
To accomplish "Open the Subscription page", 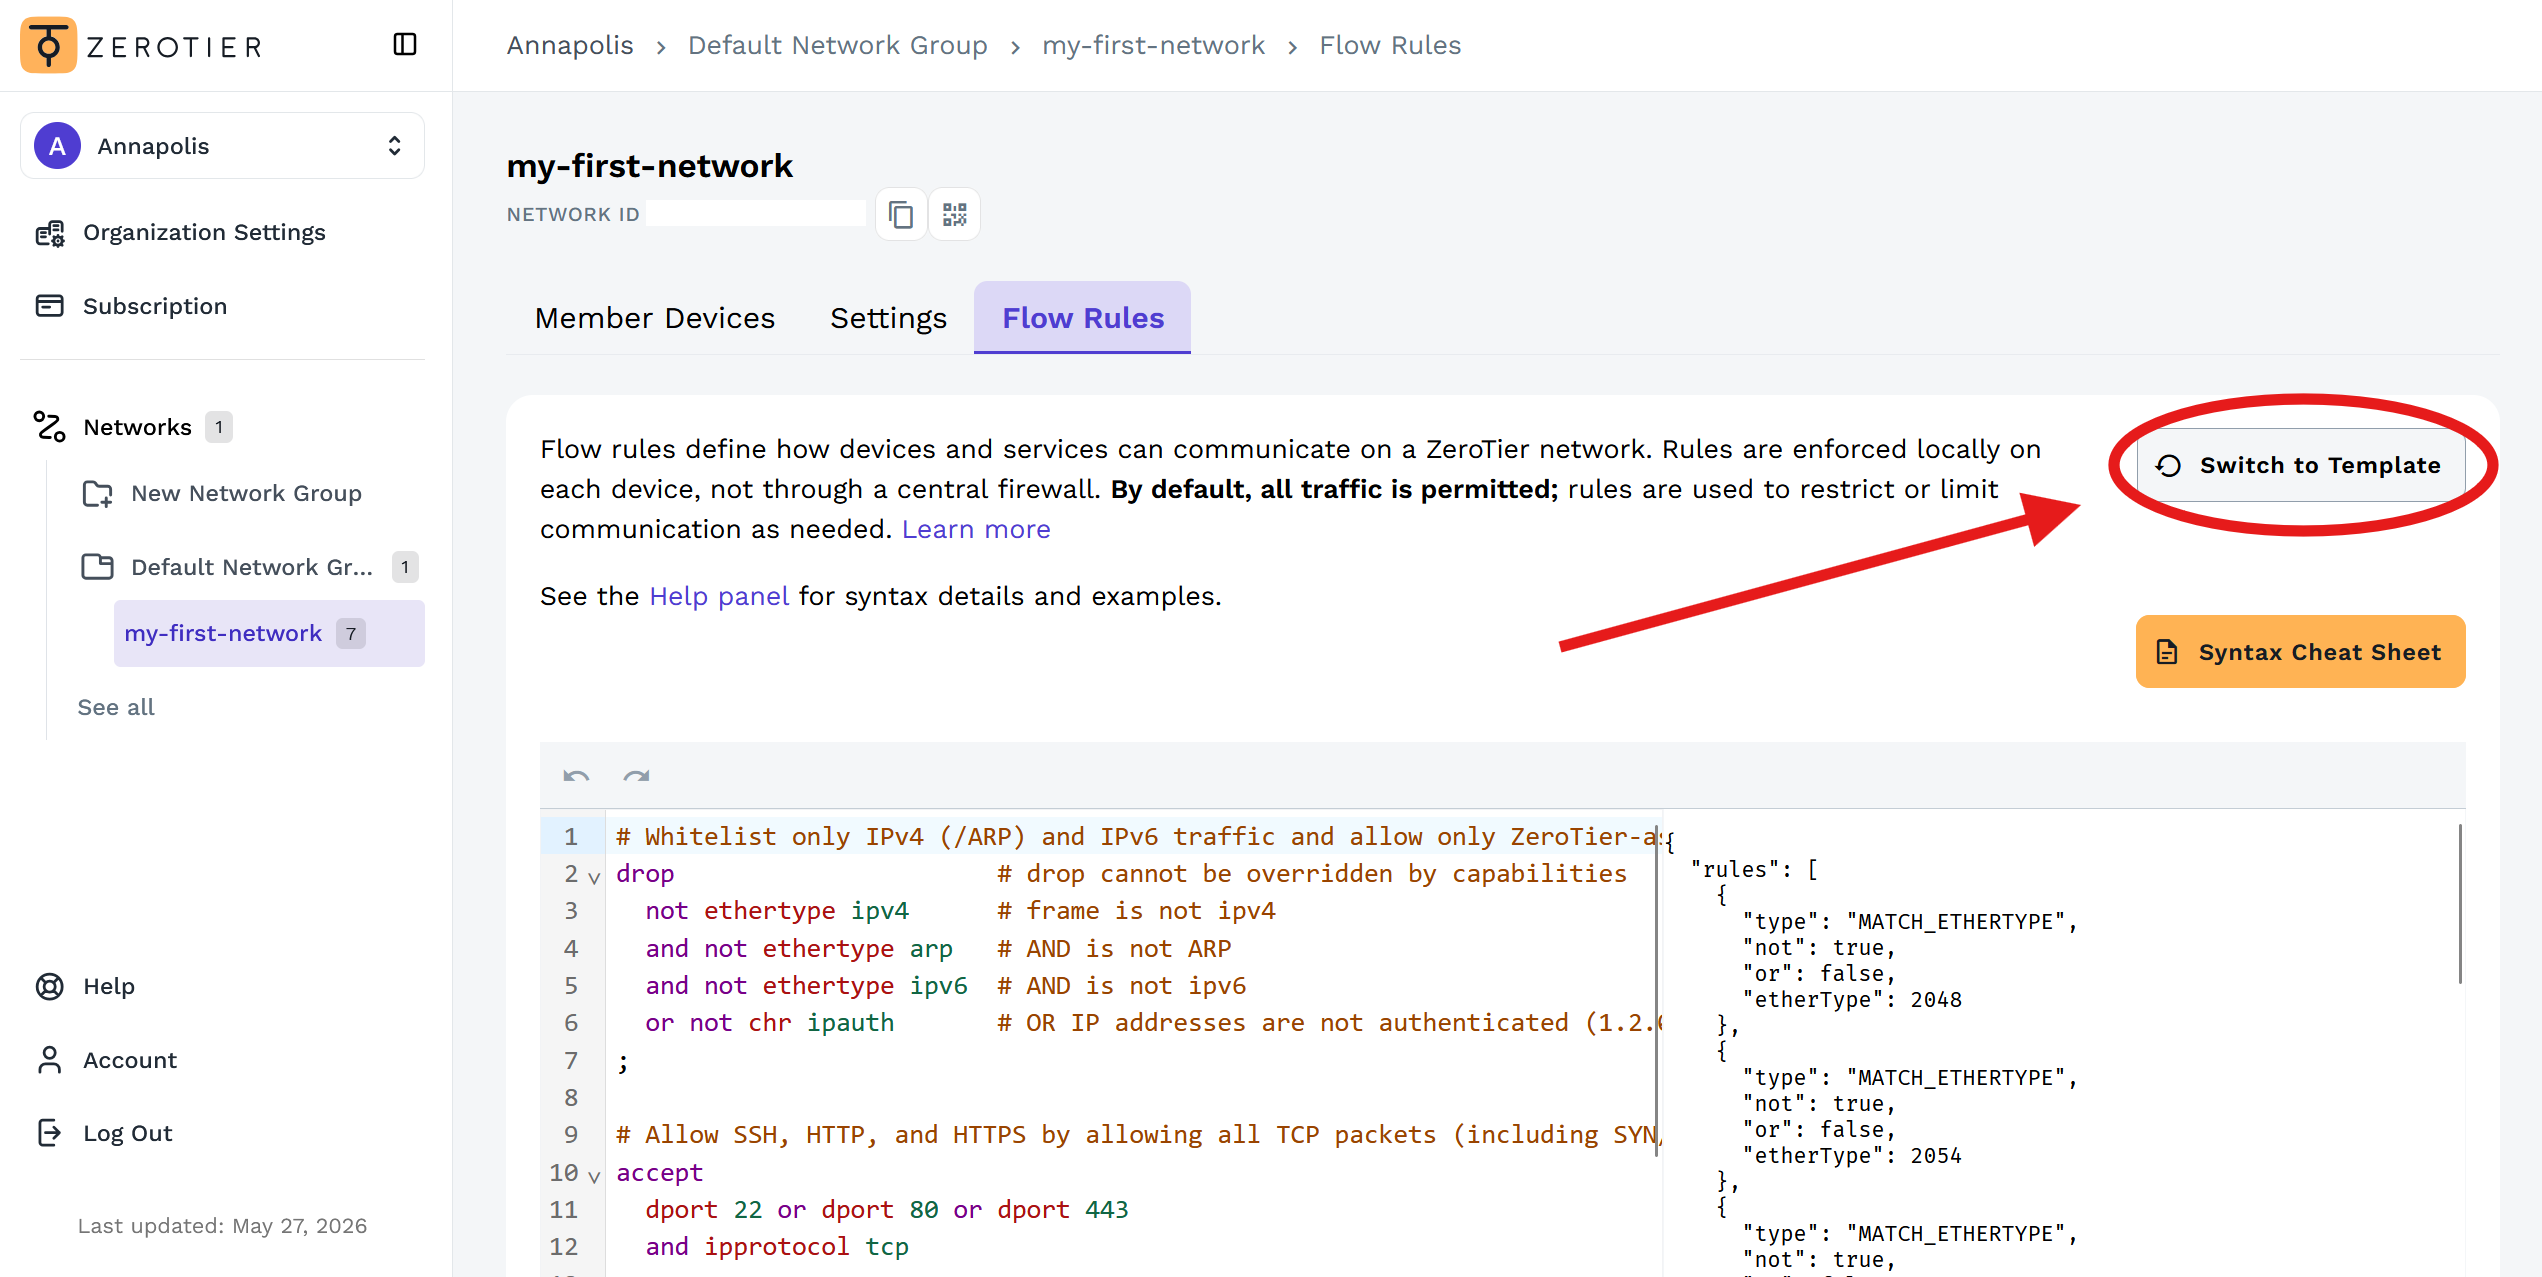I will pos(155,306).
